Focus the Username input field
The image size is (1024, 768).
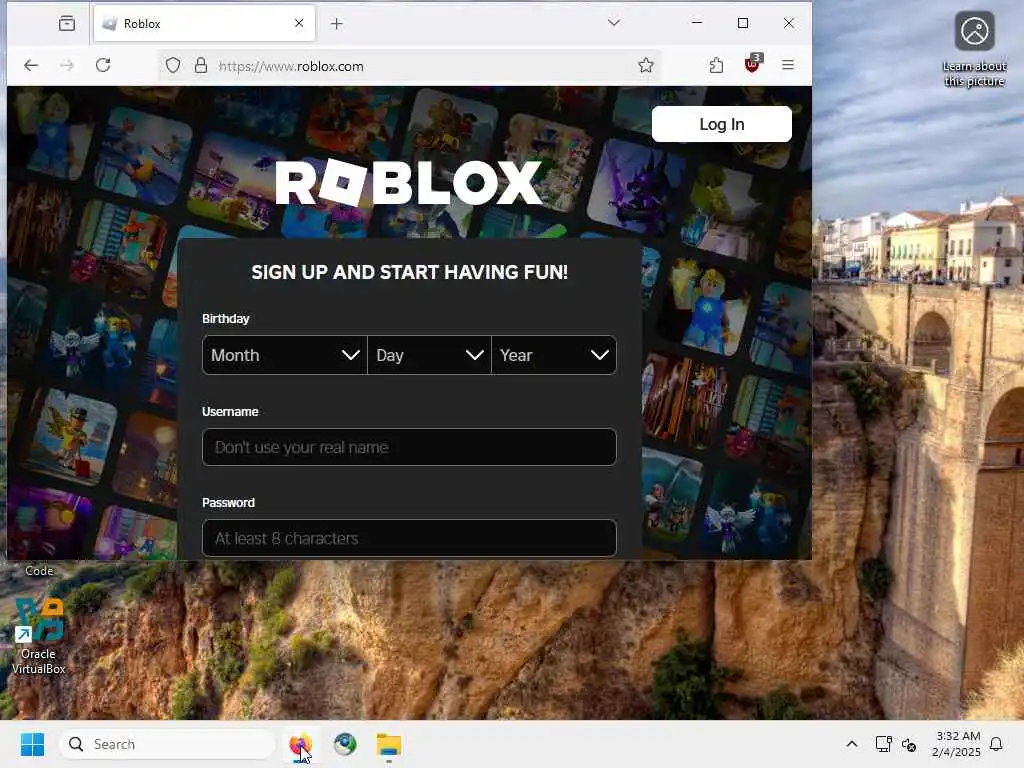point(409,447)
